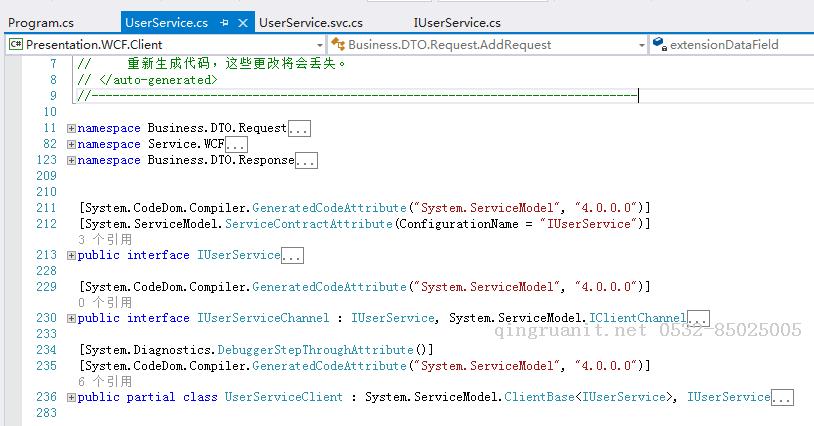Image resolution: width=814 pixels, height=426 pixels.
Task: Open the UserService.svc.cs tab
Action: (310, 22)
